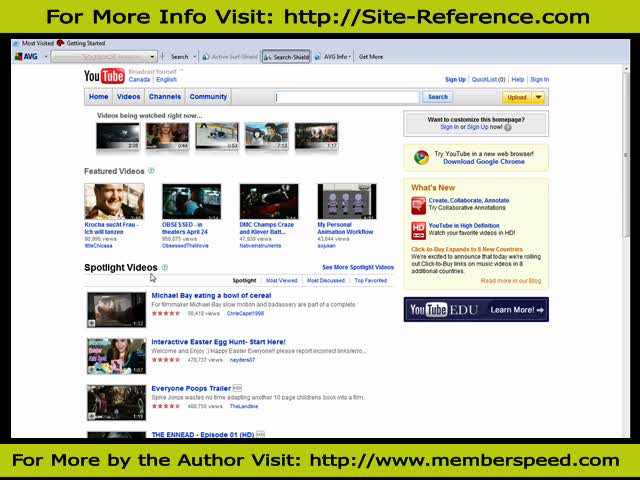
Task: Open the Community tab
Action: click(x=208, y=97)
